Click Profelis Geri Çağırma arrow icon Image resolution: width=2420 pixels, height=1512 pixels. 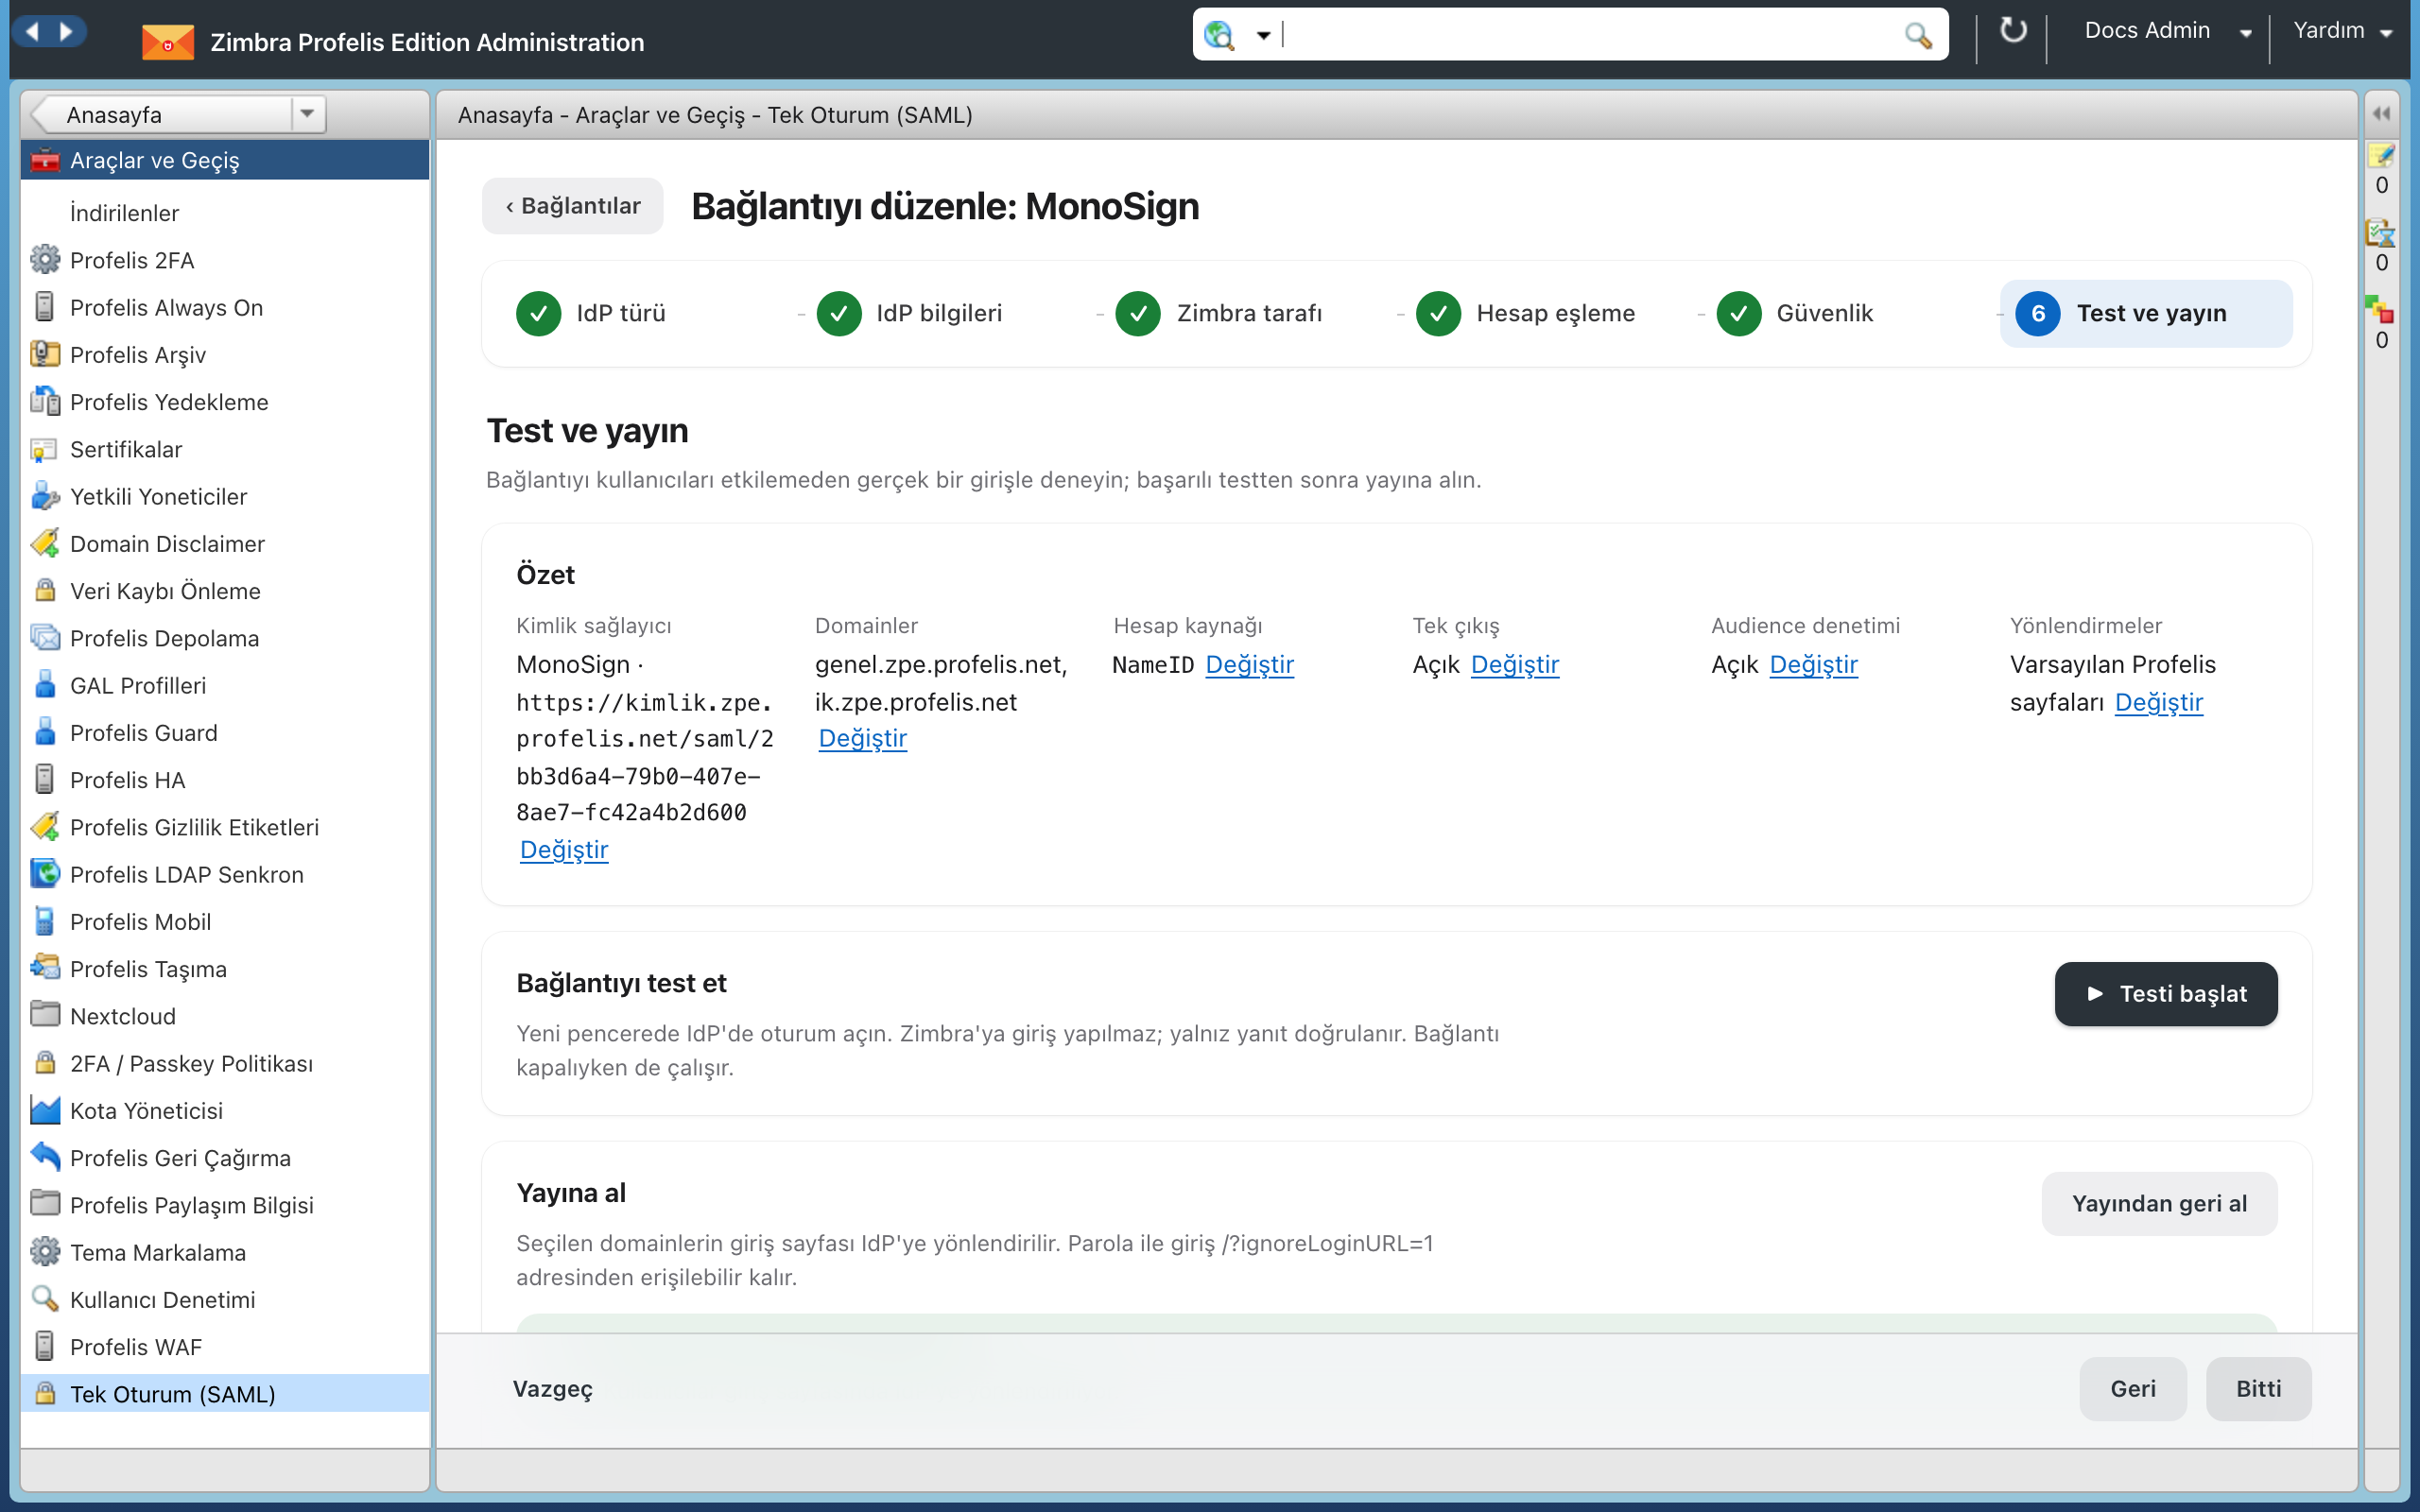click(x=44, y=1157)
